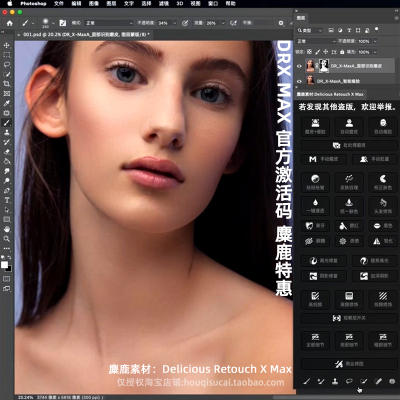Open brush flow 20% slider dropdown
This screenshot has width=400, height=400.
click(x=223, y=23)
